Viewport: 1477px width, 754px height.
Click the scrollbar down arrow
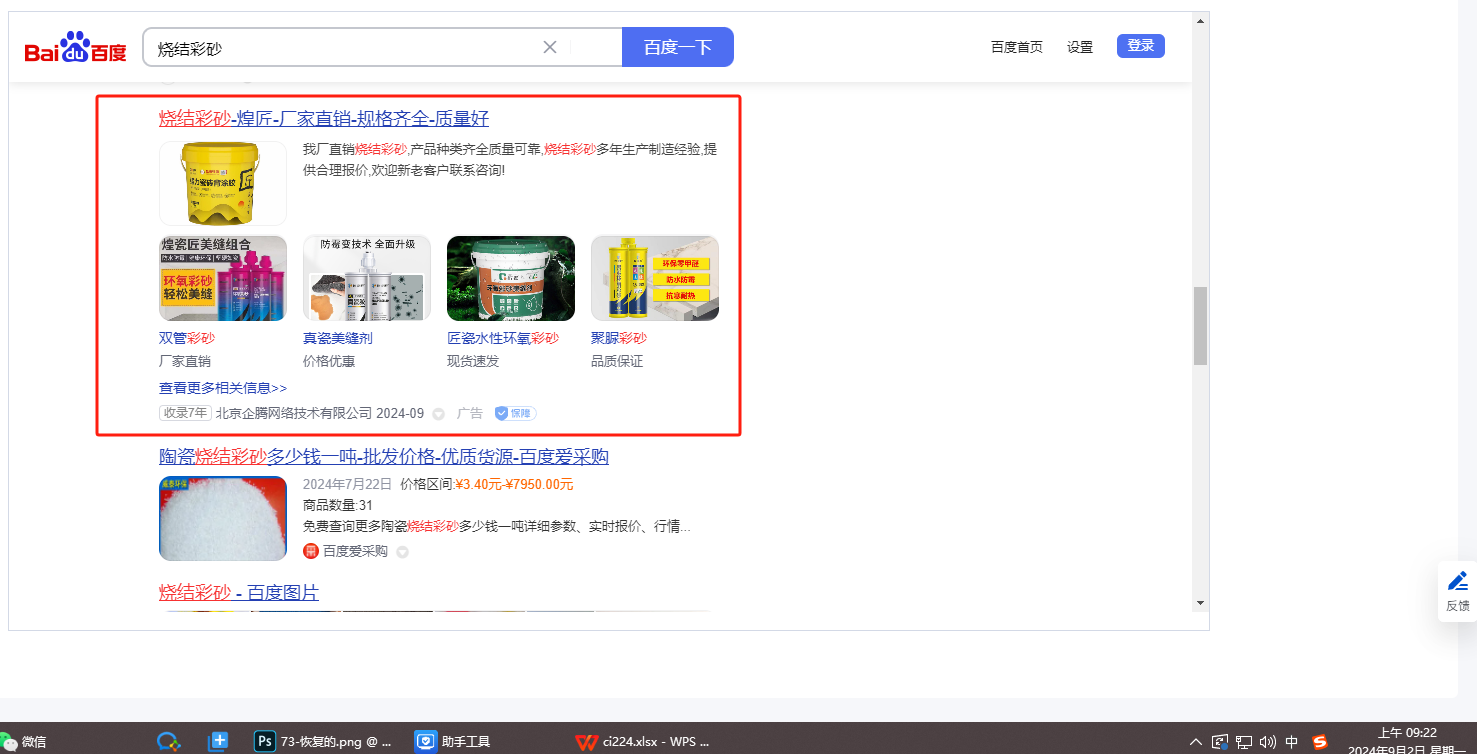pyautogui.click(x=1200, y=603)
